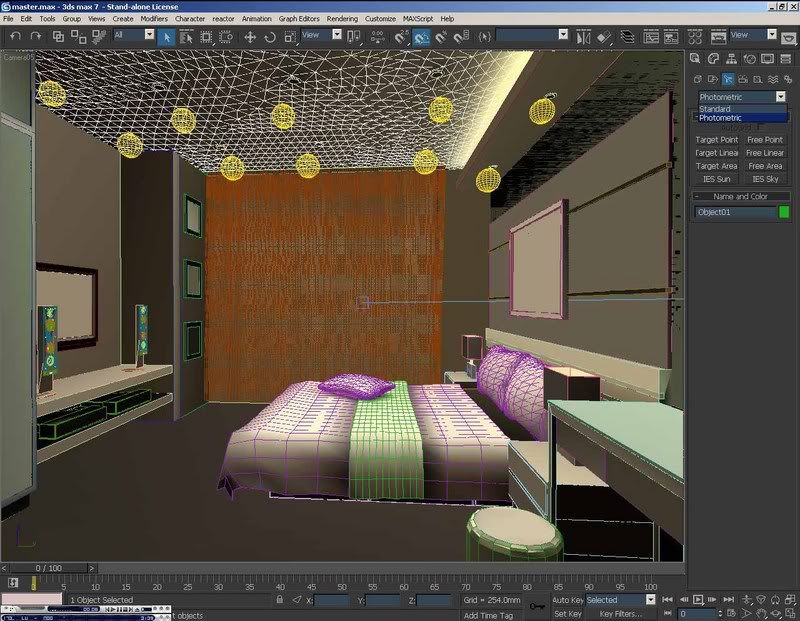Click Named Selection Sets edit icon
The image size is (800, 621).
(x=485, y=37)
